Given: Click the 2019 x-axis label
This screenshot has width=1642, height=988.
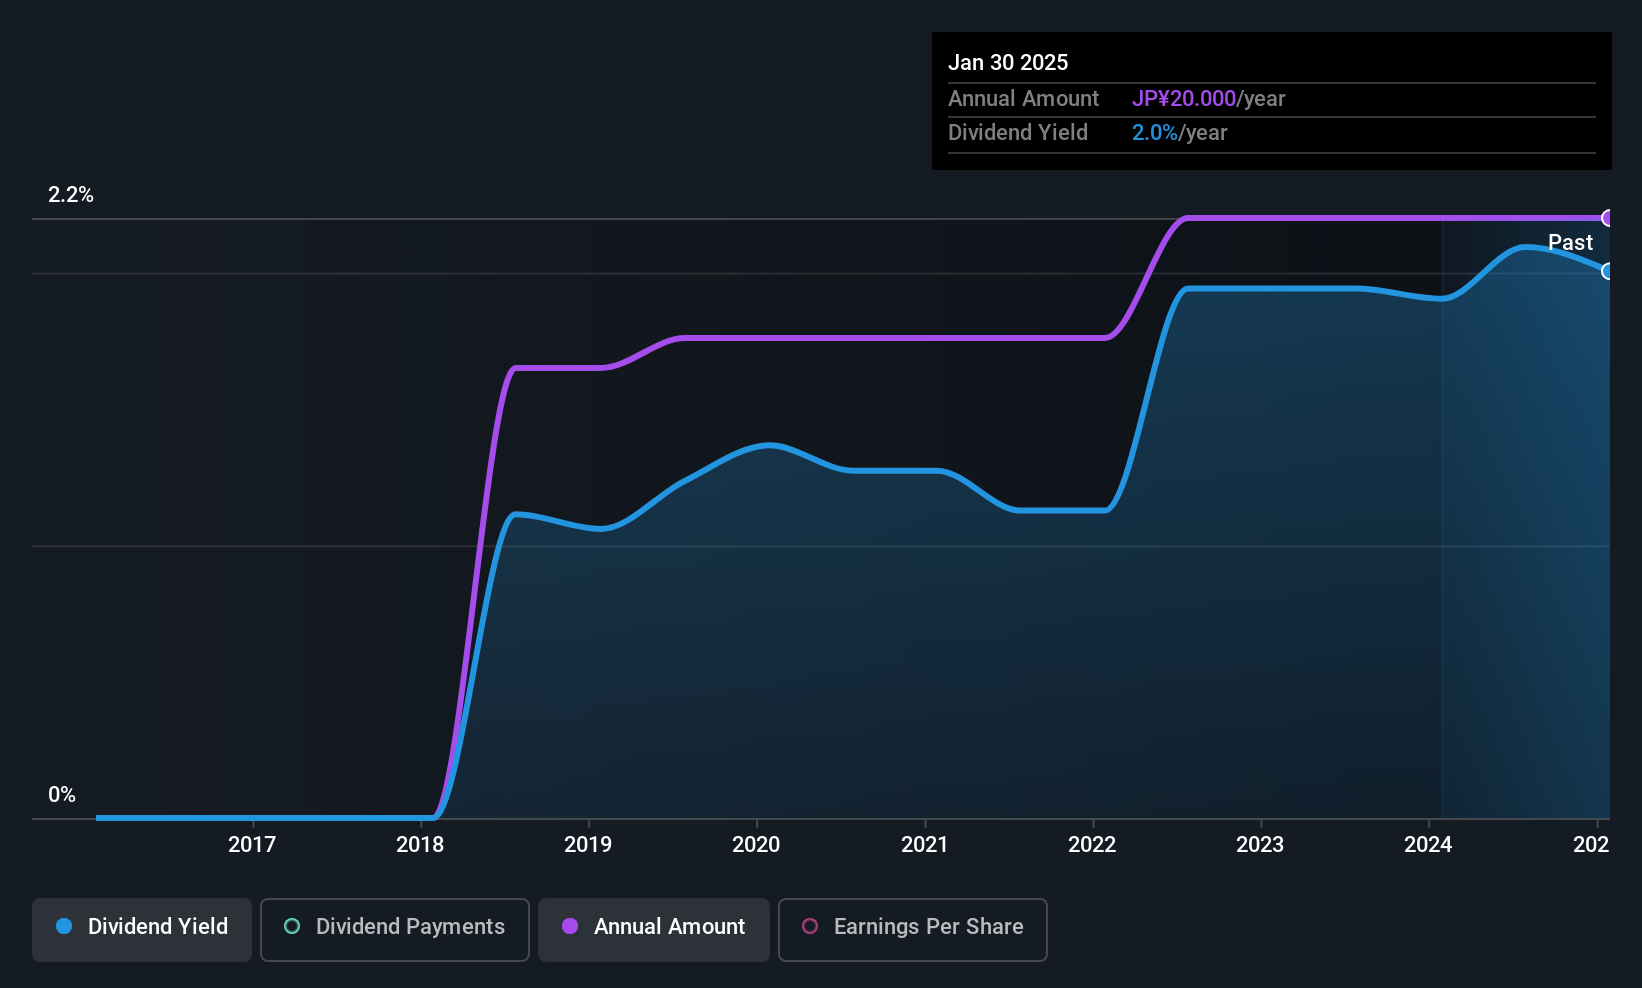Looking at the screenshot, I should [588, 845].
